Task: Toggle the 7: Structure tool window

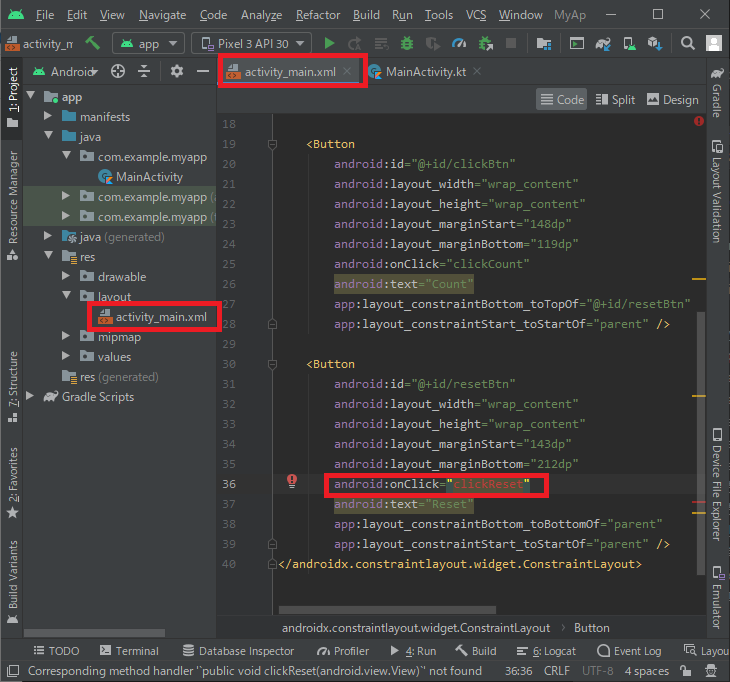Action: pyautogui.click(x=13, y=386)
